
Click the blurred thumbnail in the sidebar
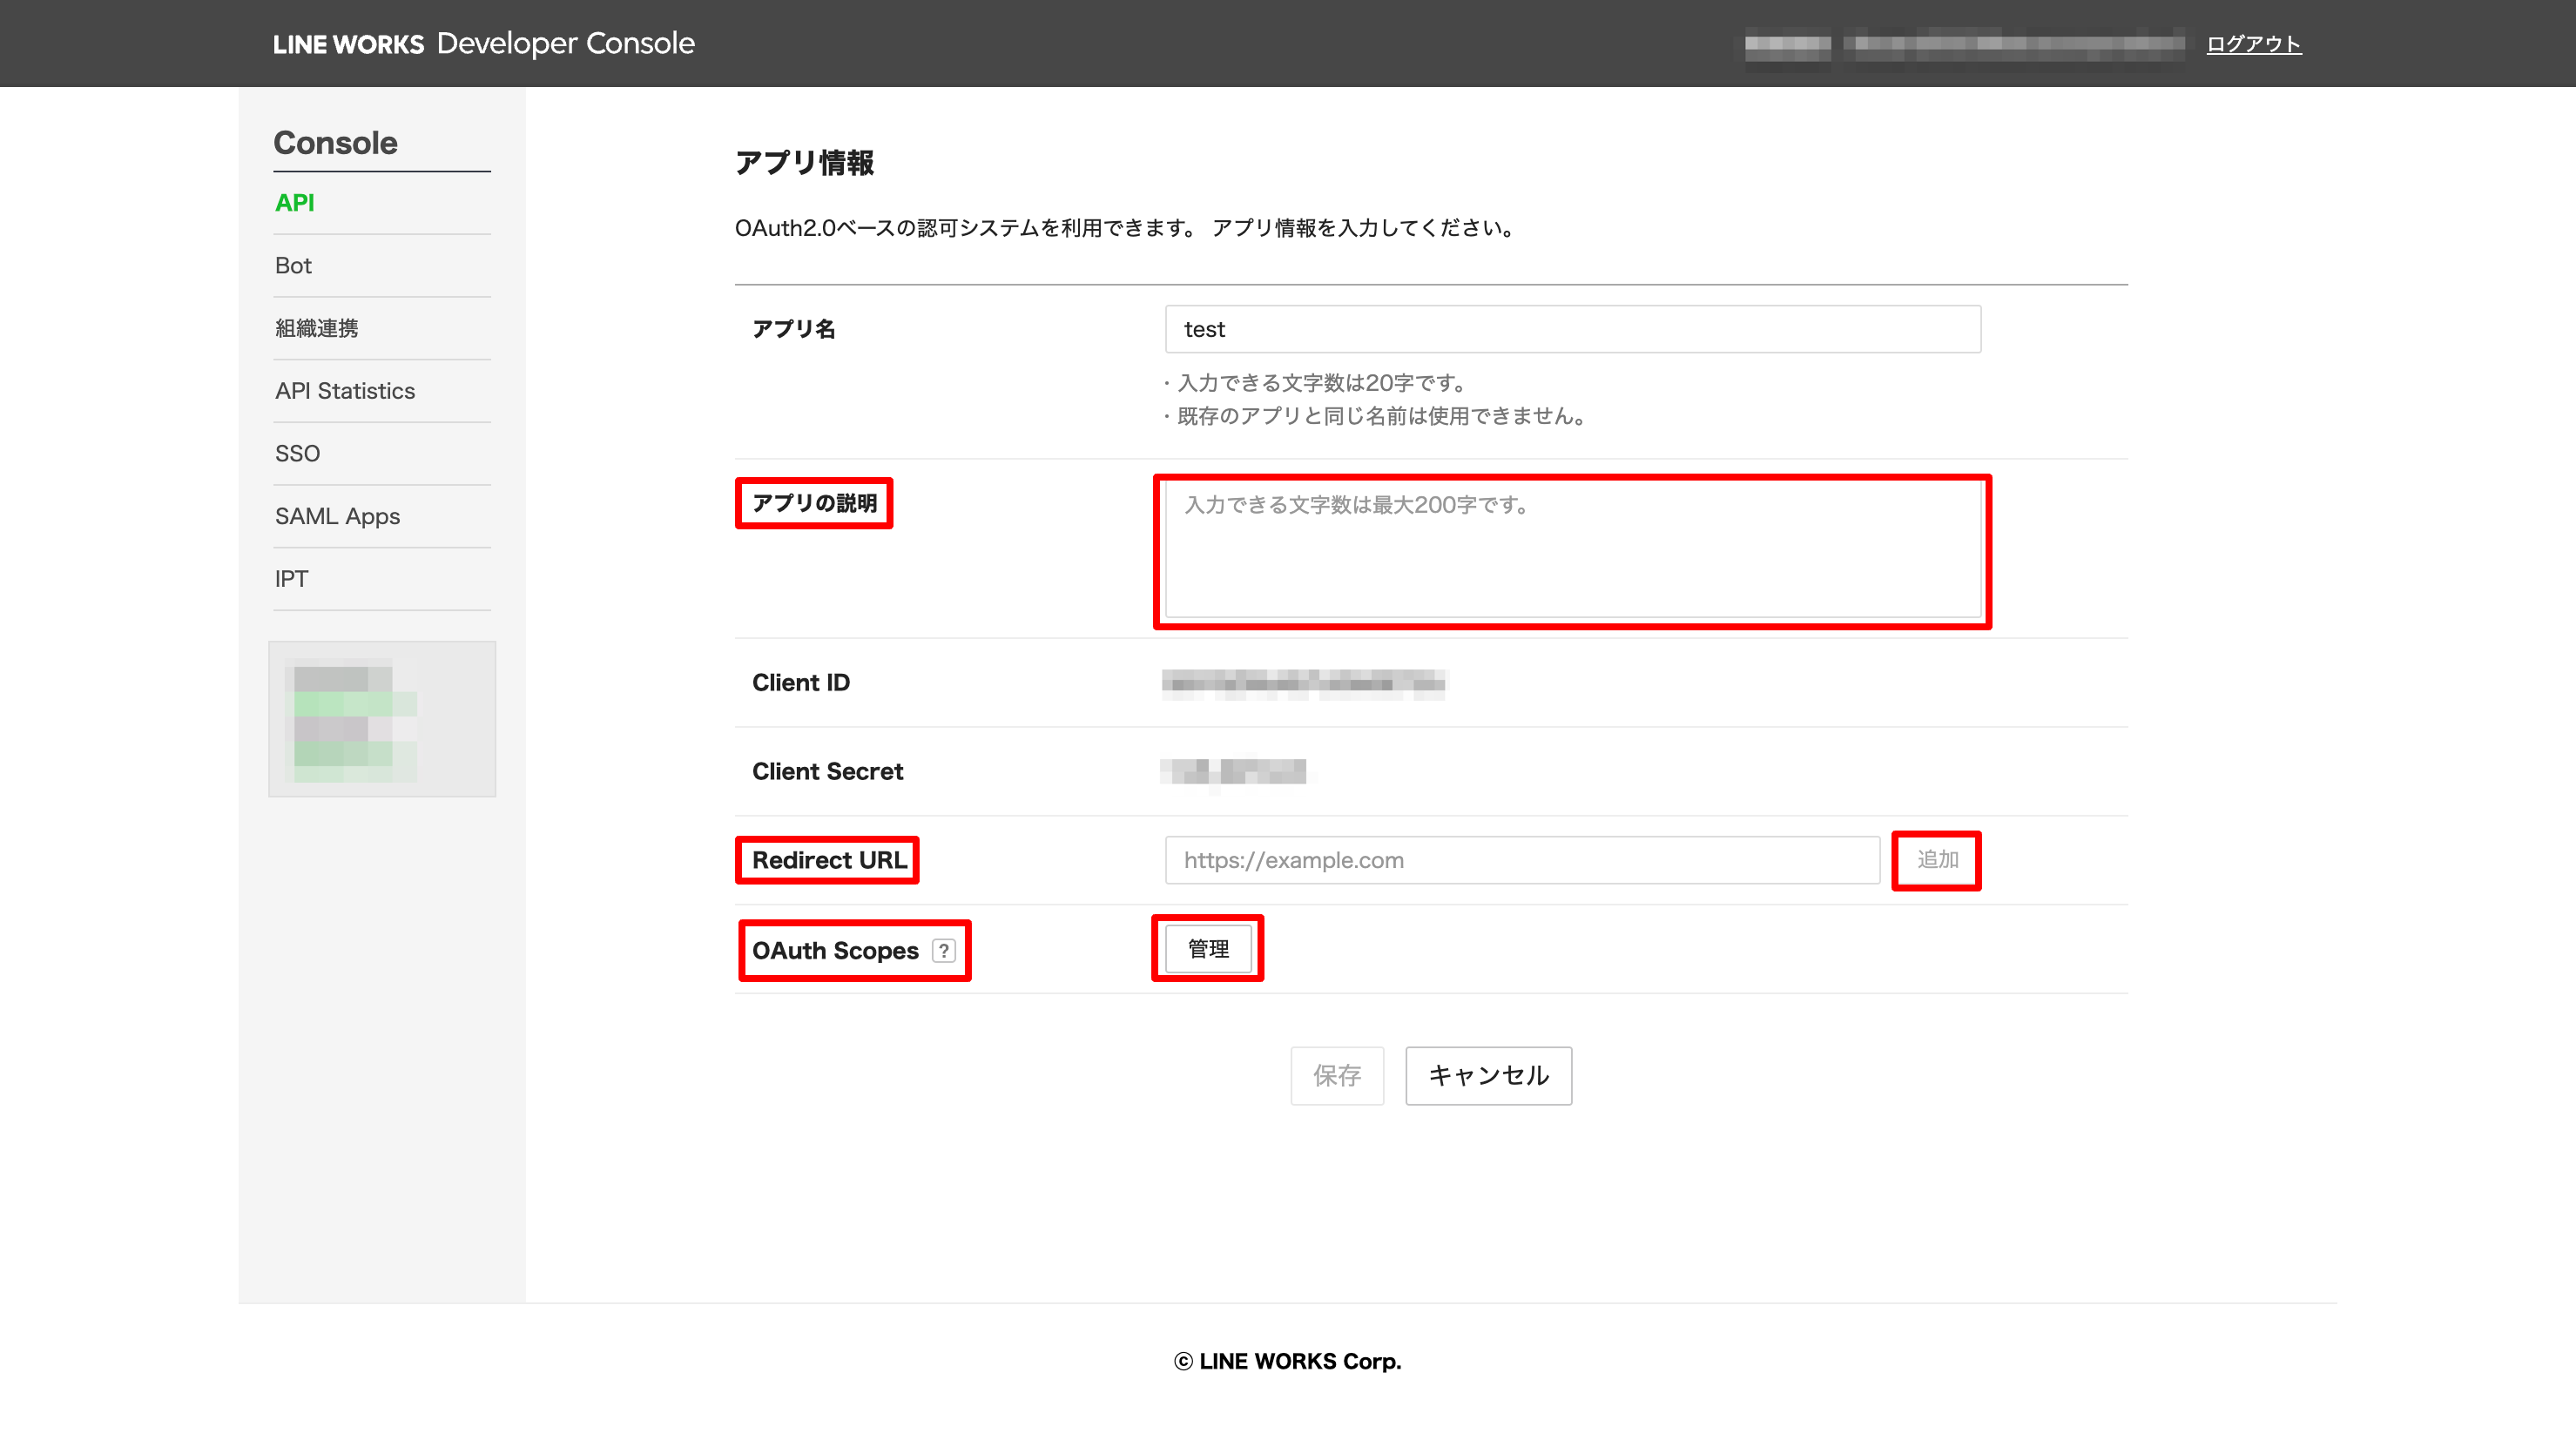(382, 719)
